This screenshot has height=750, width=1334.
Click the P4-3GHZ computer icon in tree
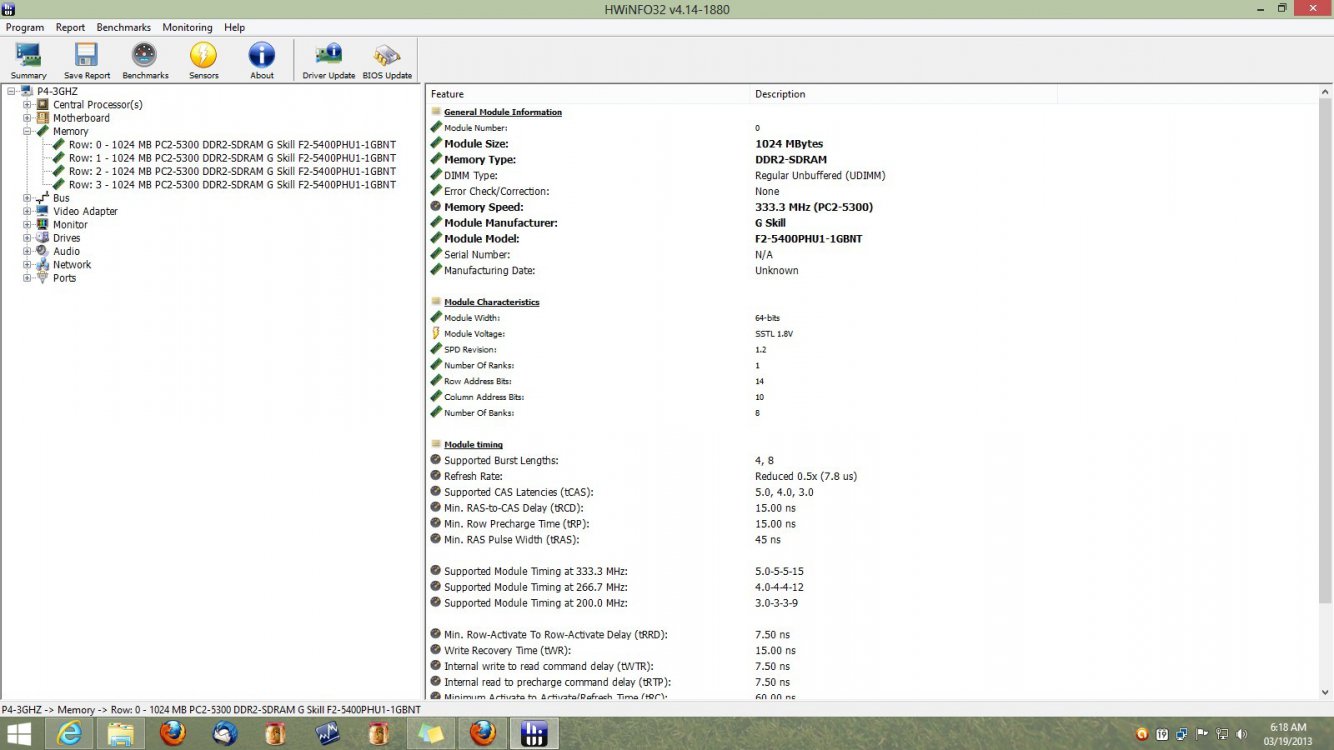[x=28, y=91]
